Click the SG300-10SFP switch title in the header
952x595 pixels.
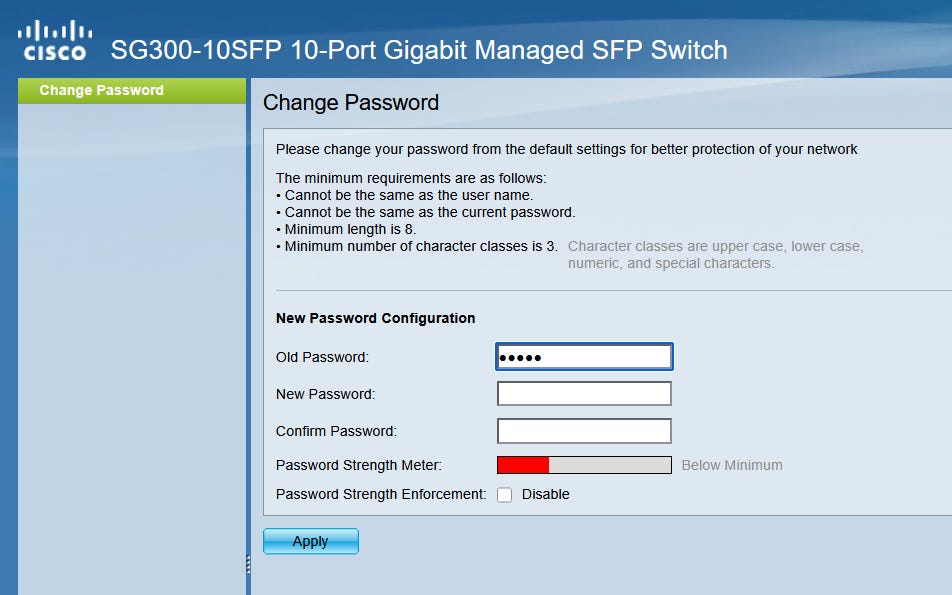click(419, 50)
